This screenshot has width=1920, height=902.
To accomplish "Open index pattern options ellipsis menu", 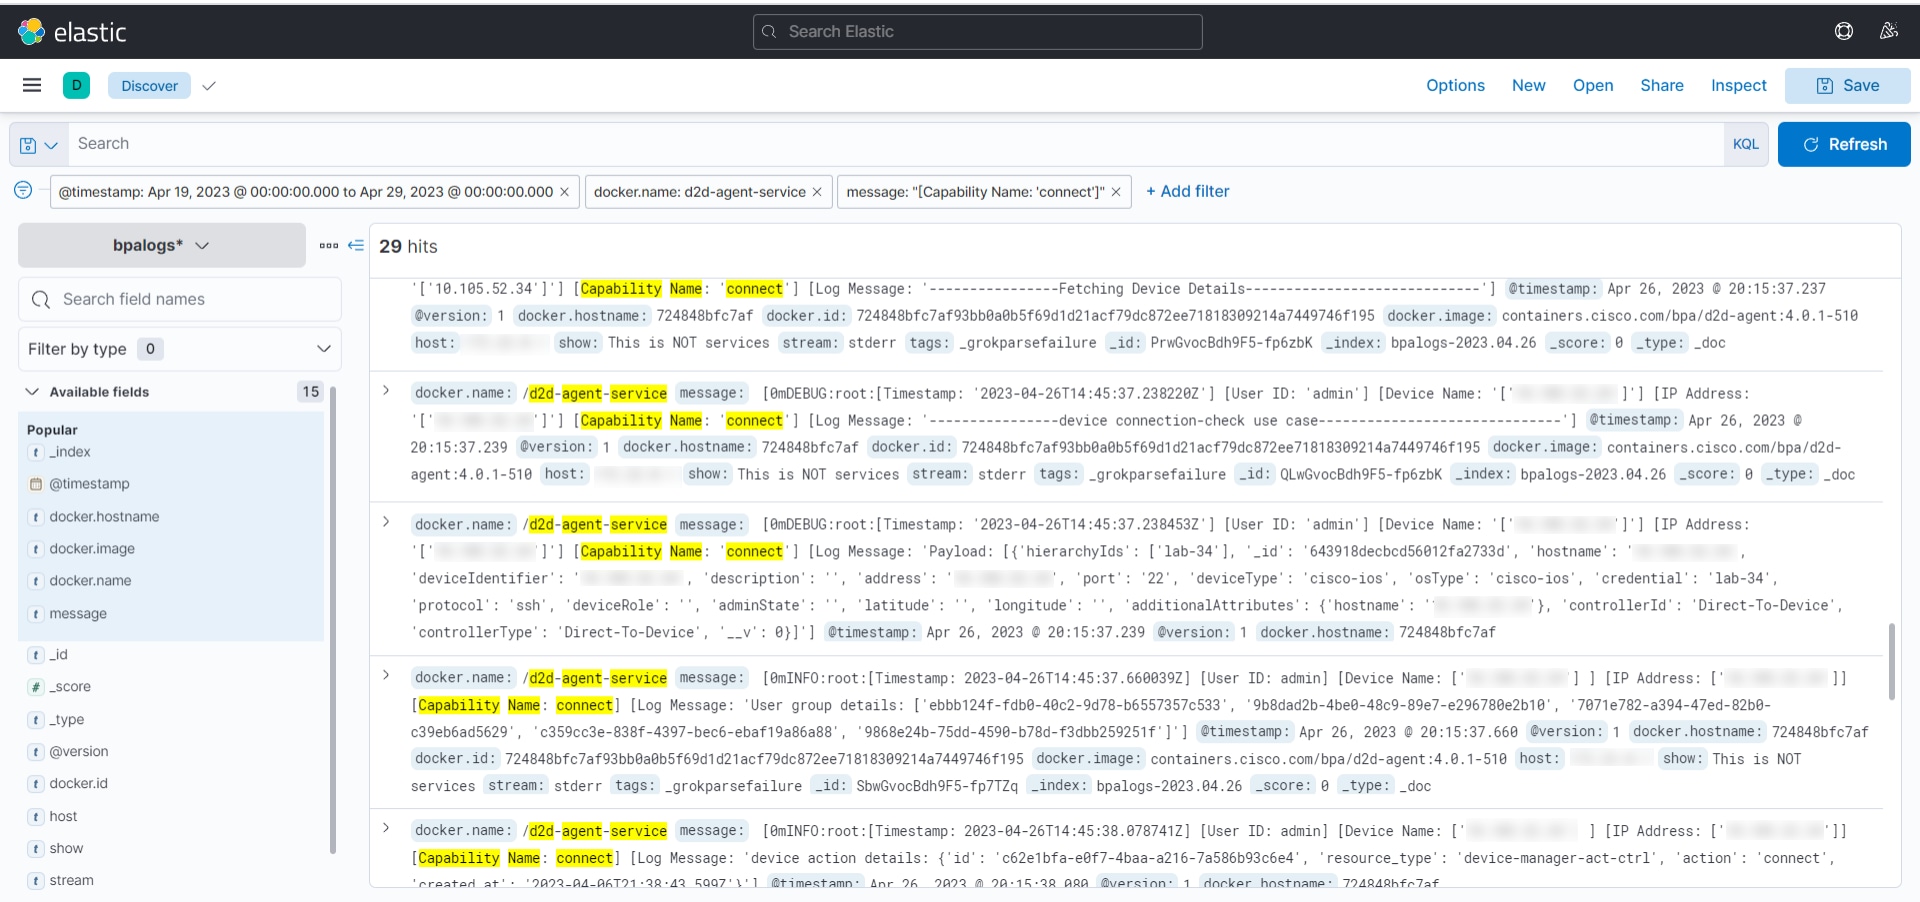I will [x=328, y=245].
